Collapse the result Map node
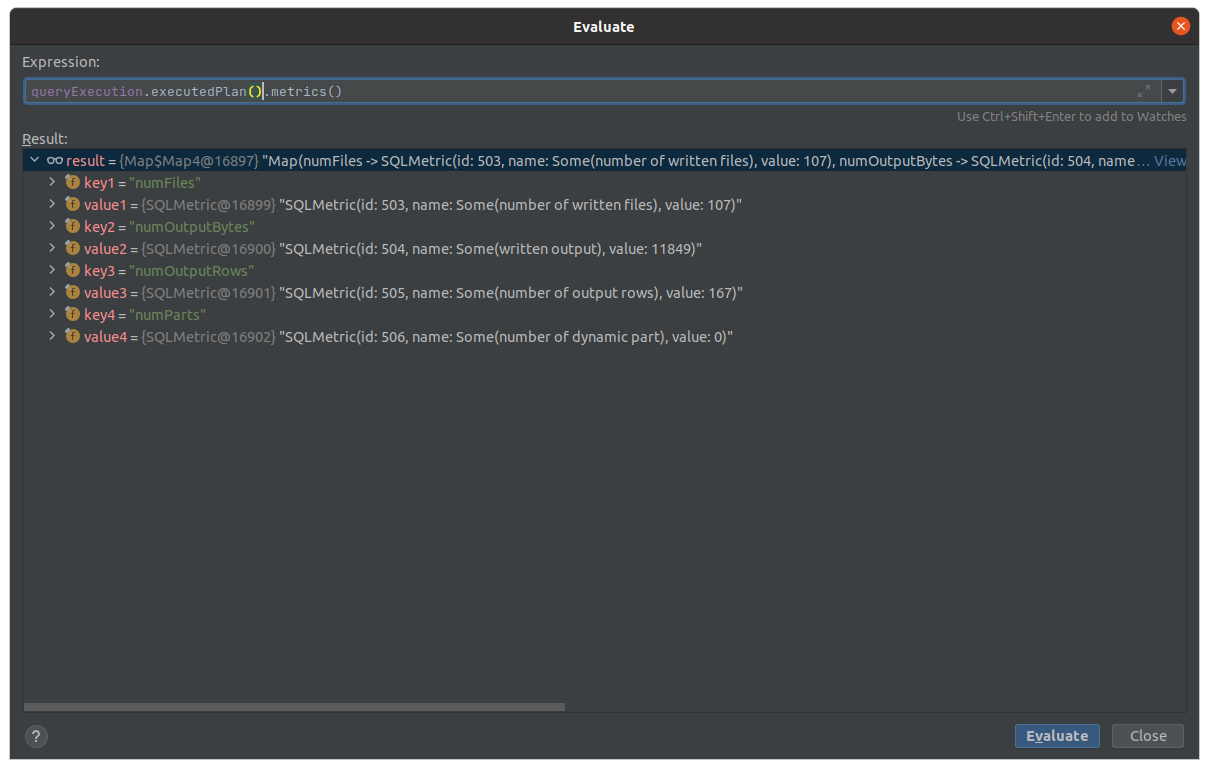The image size is (1209, 769). [34, 160]
